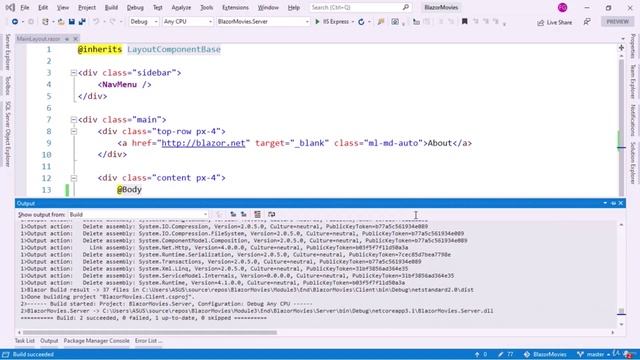Close the MainLayout.razor tab
The width and height of the screenshot is (640, 360).
(x=76, y=39)
